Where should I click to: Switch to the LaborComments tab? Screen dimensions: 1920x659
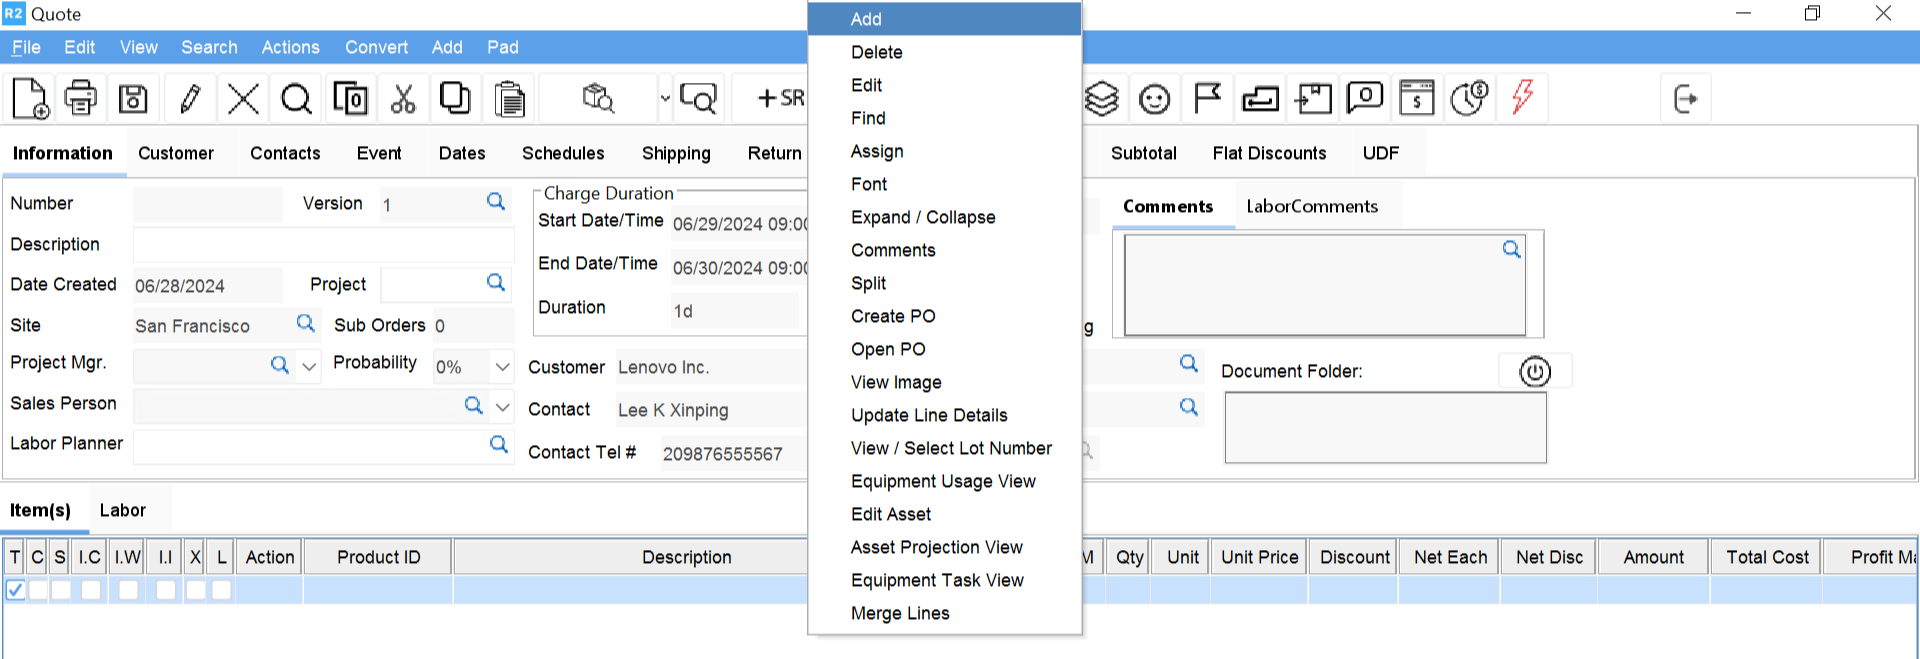tap(1311, 206)
